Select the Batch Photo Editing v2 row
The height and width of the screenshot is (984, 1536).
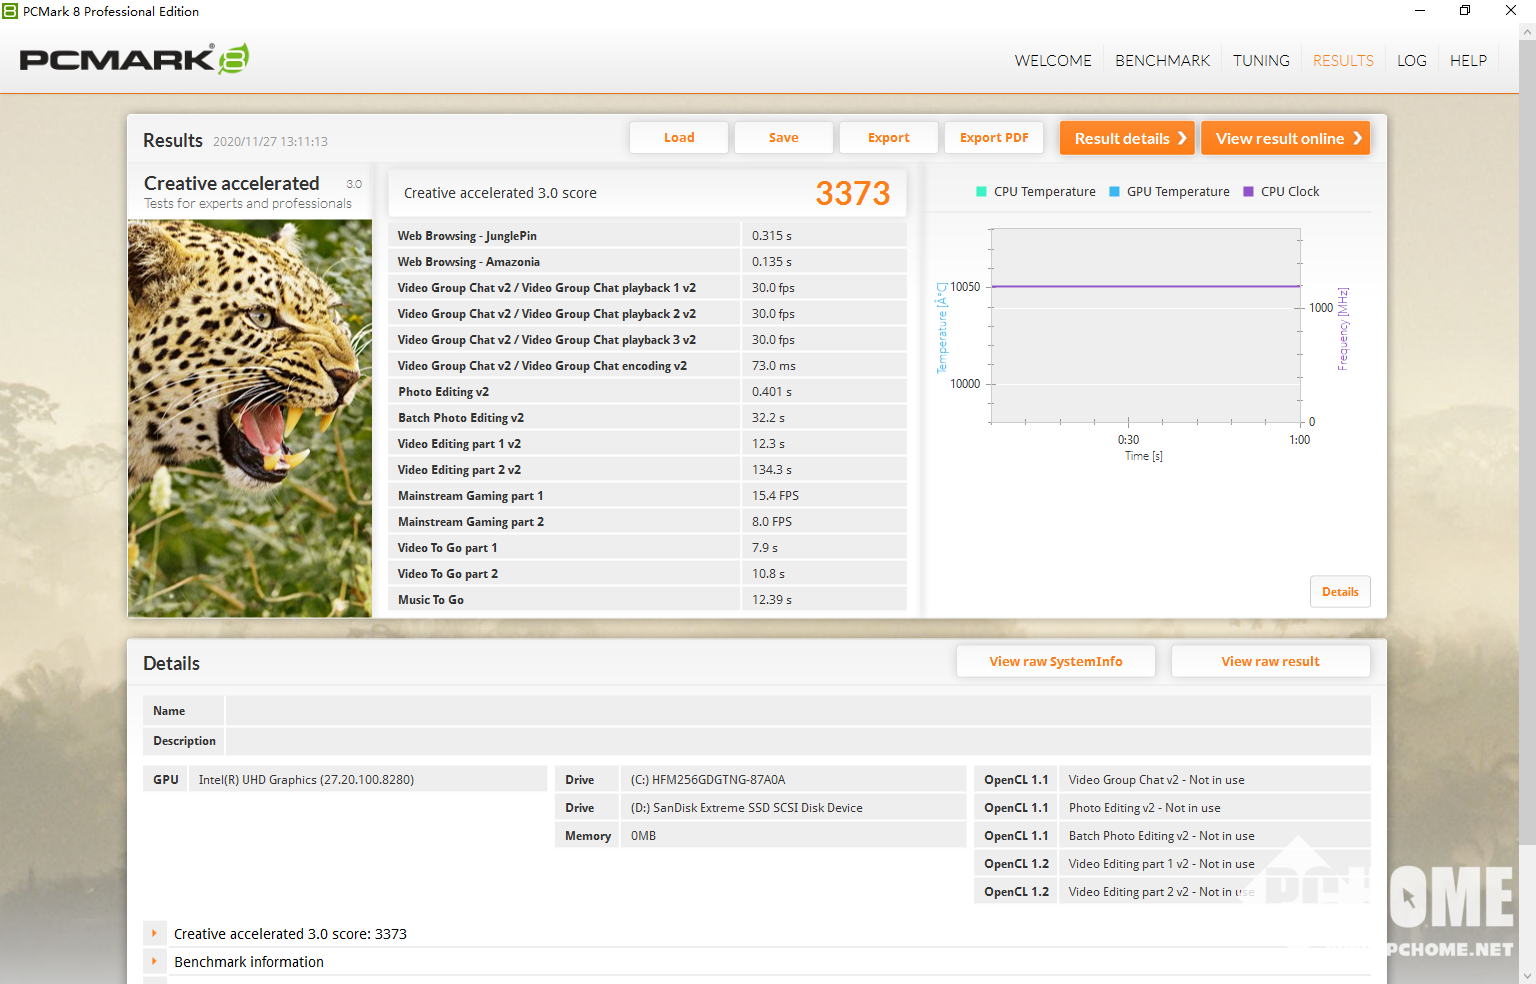coord(647,418)
